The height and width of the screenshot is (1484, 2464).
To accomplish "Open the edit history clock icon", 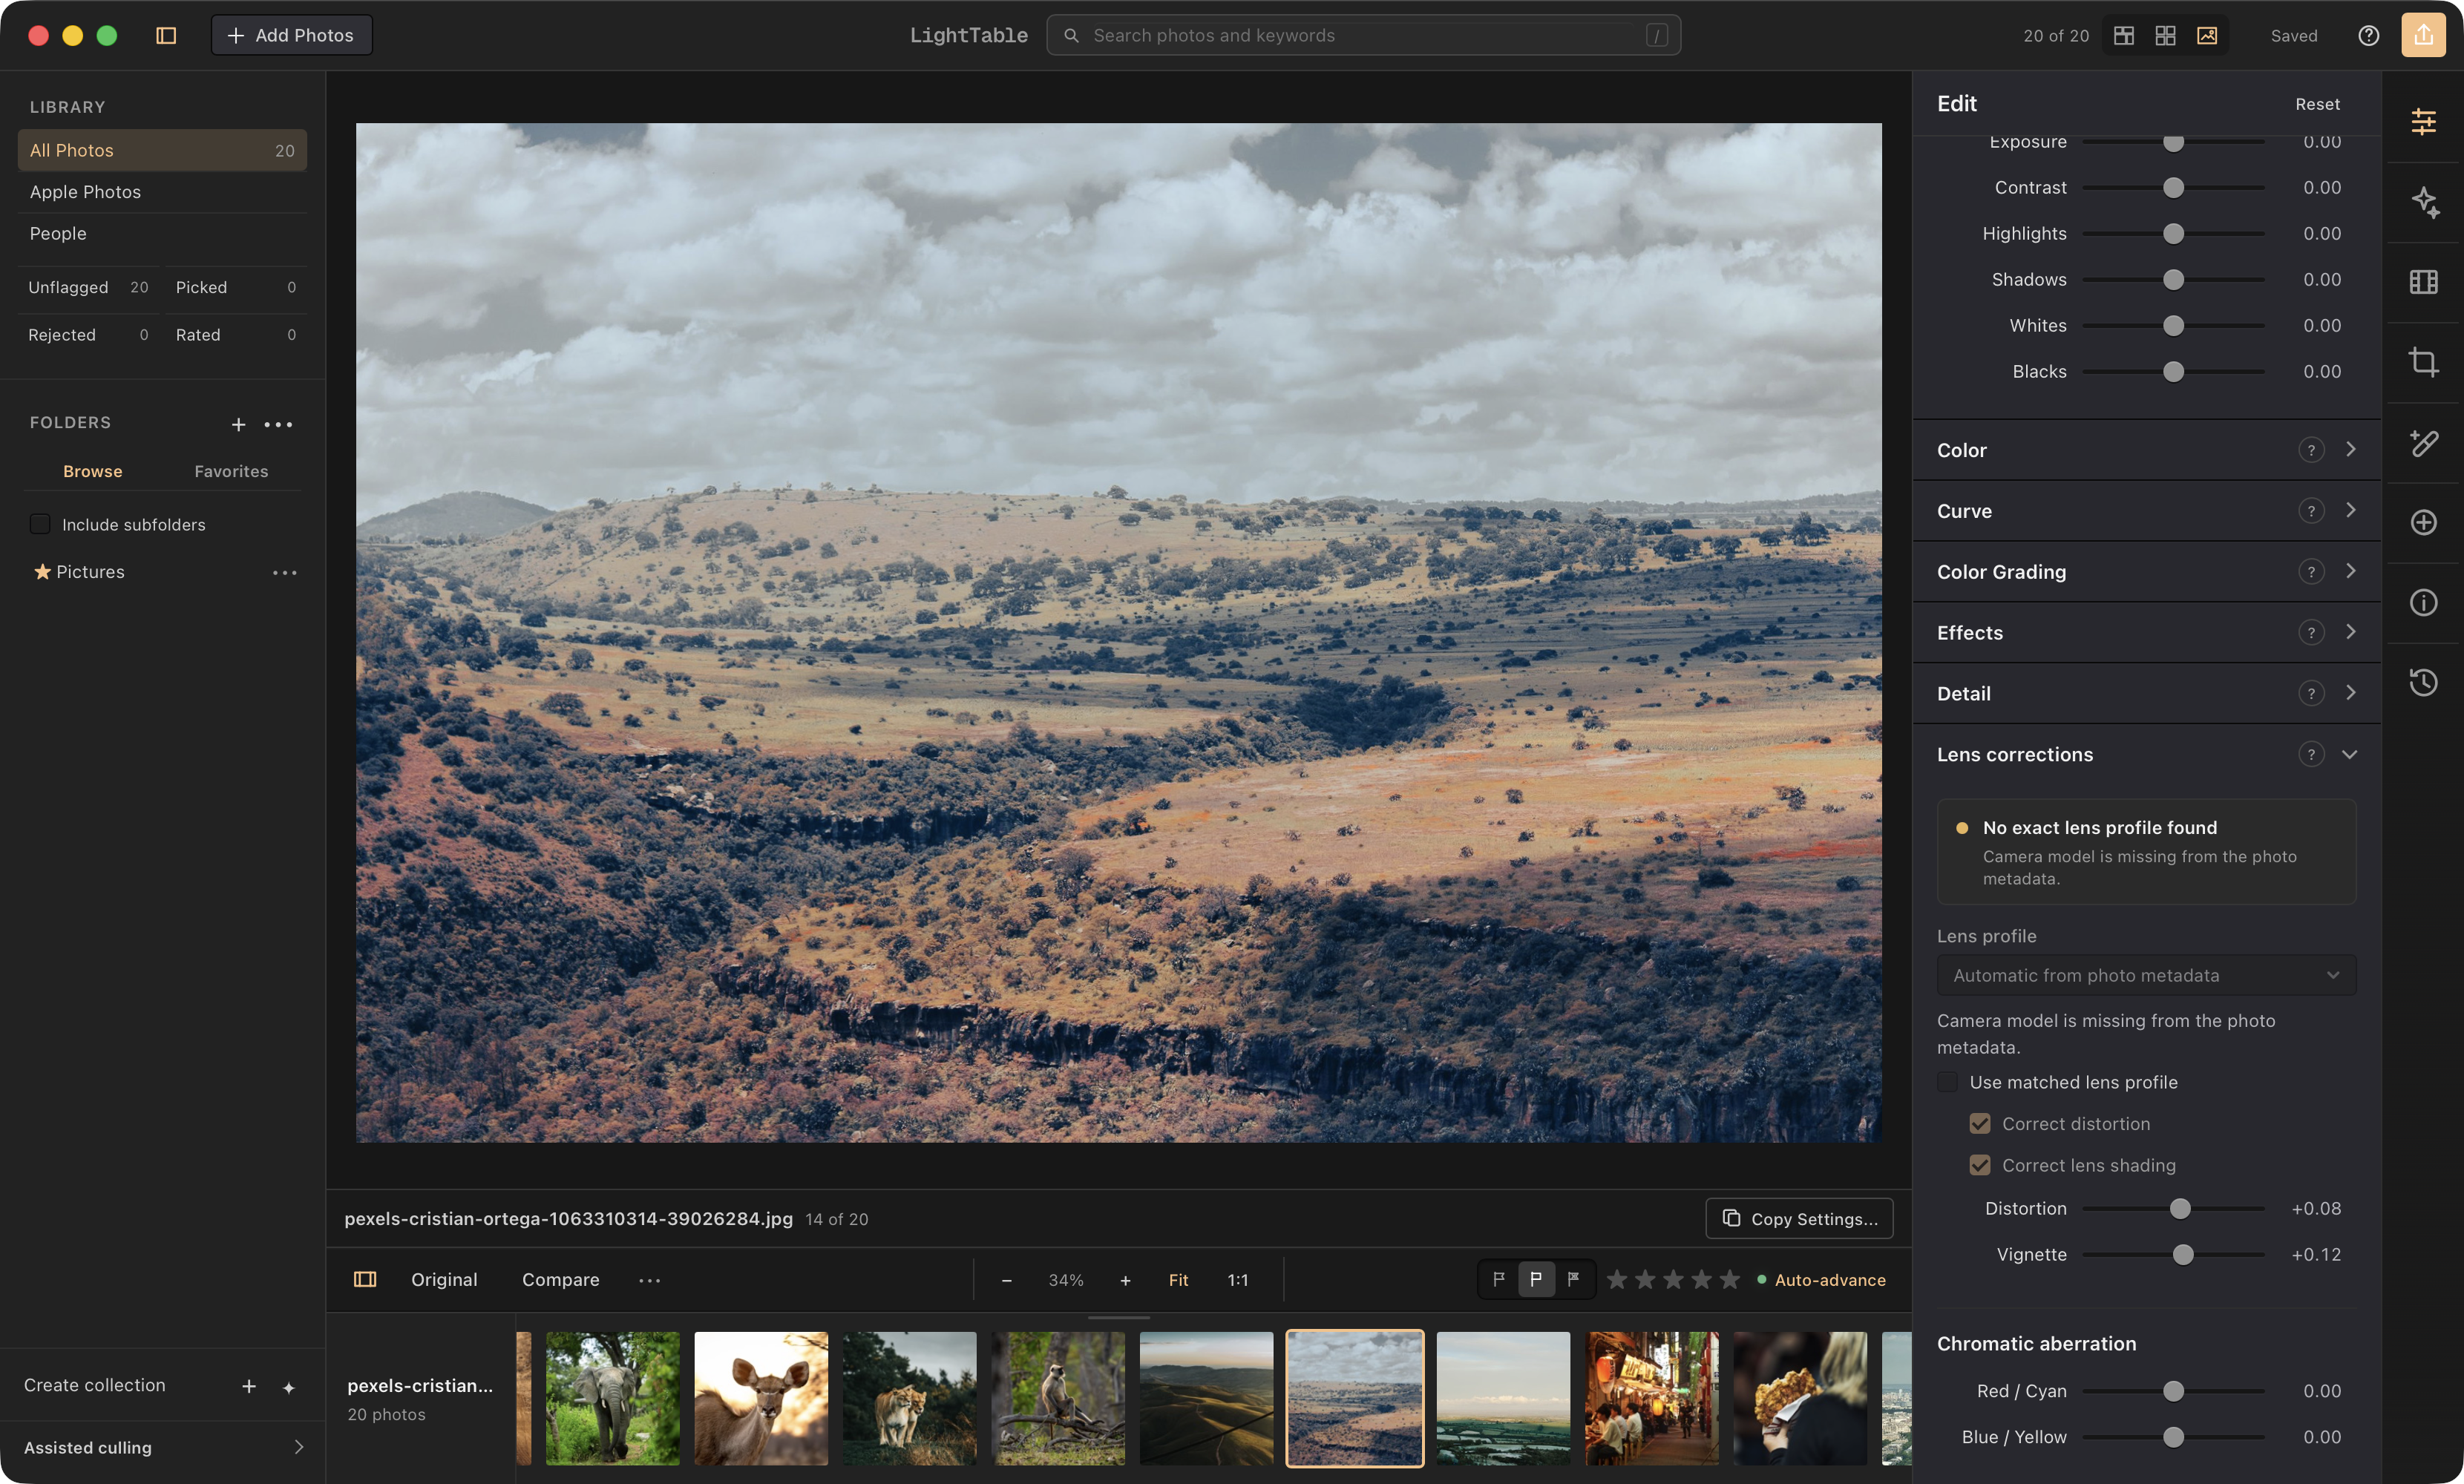I will click(x=2422, y=683).
